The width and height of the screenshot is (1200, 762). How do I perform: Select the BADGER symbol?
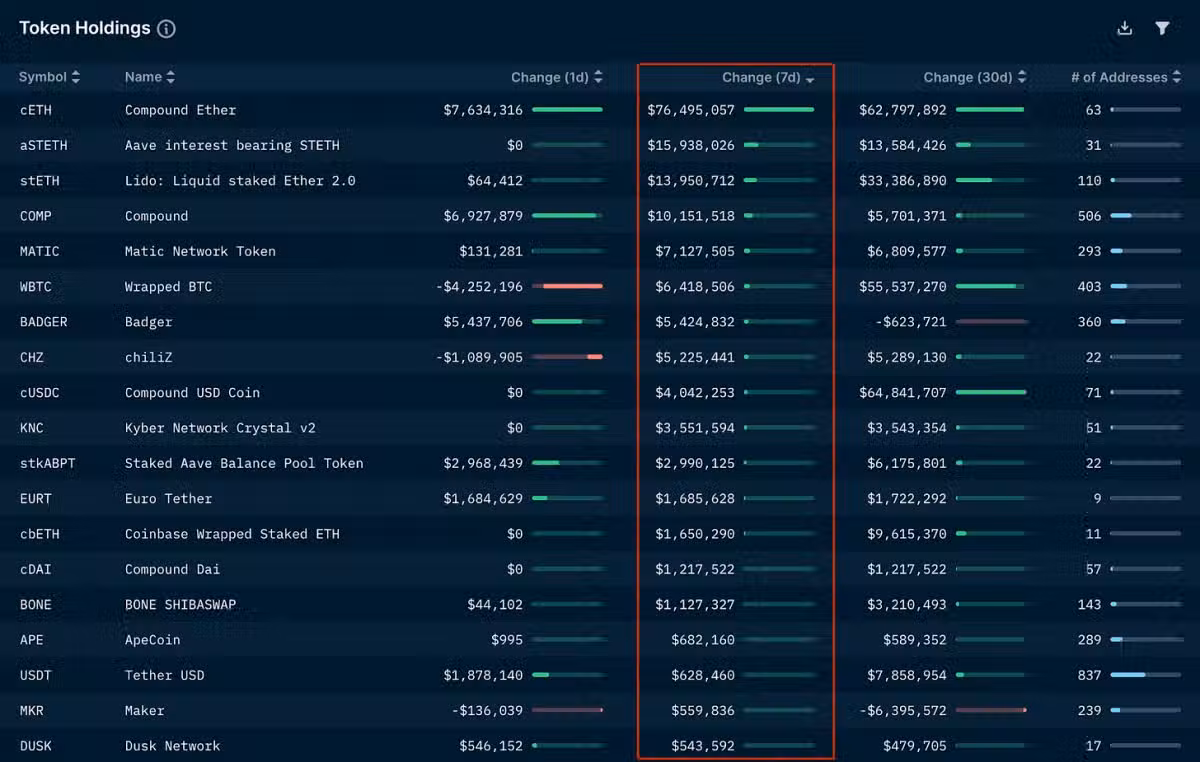[x=43, y=322]
